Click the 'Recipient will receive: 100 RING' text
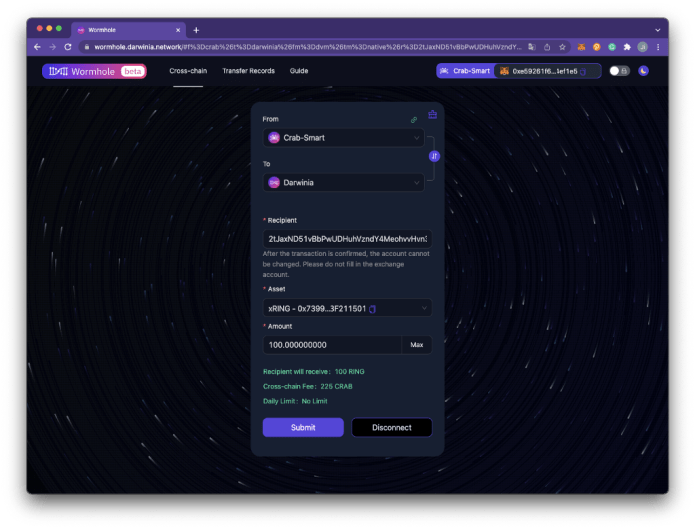Screen dimensions: 695x529 point(313,372)
